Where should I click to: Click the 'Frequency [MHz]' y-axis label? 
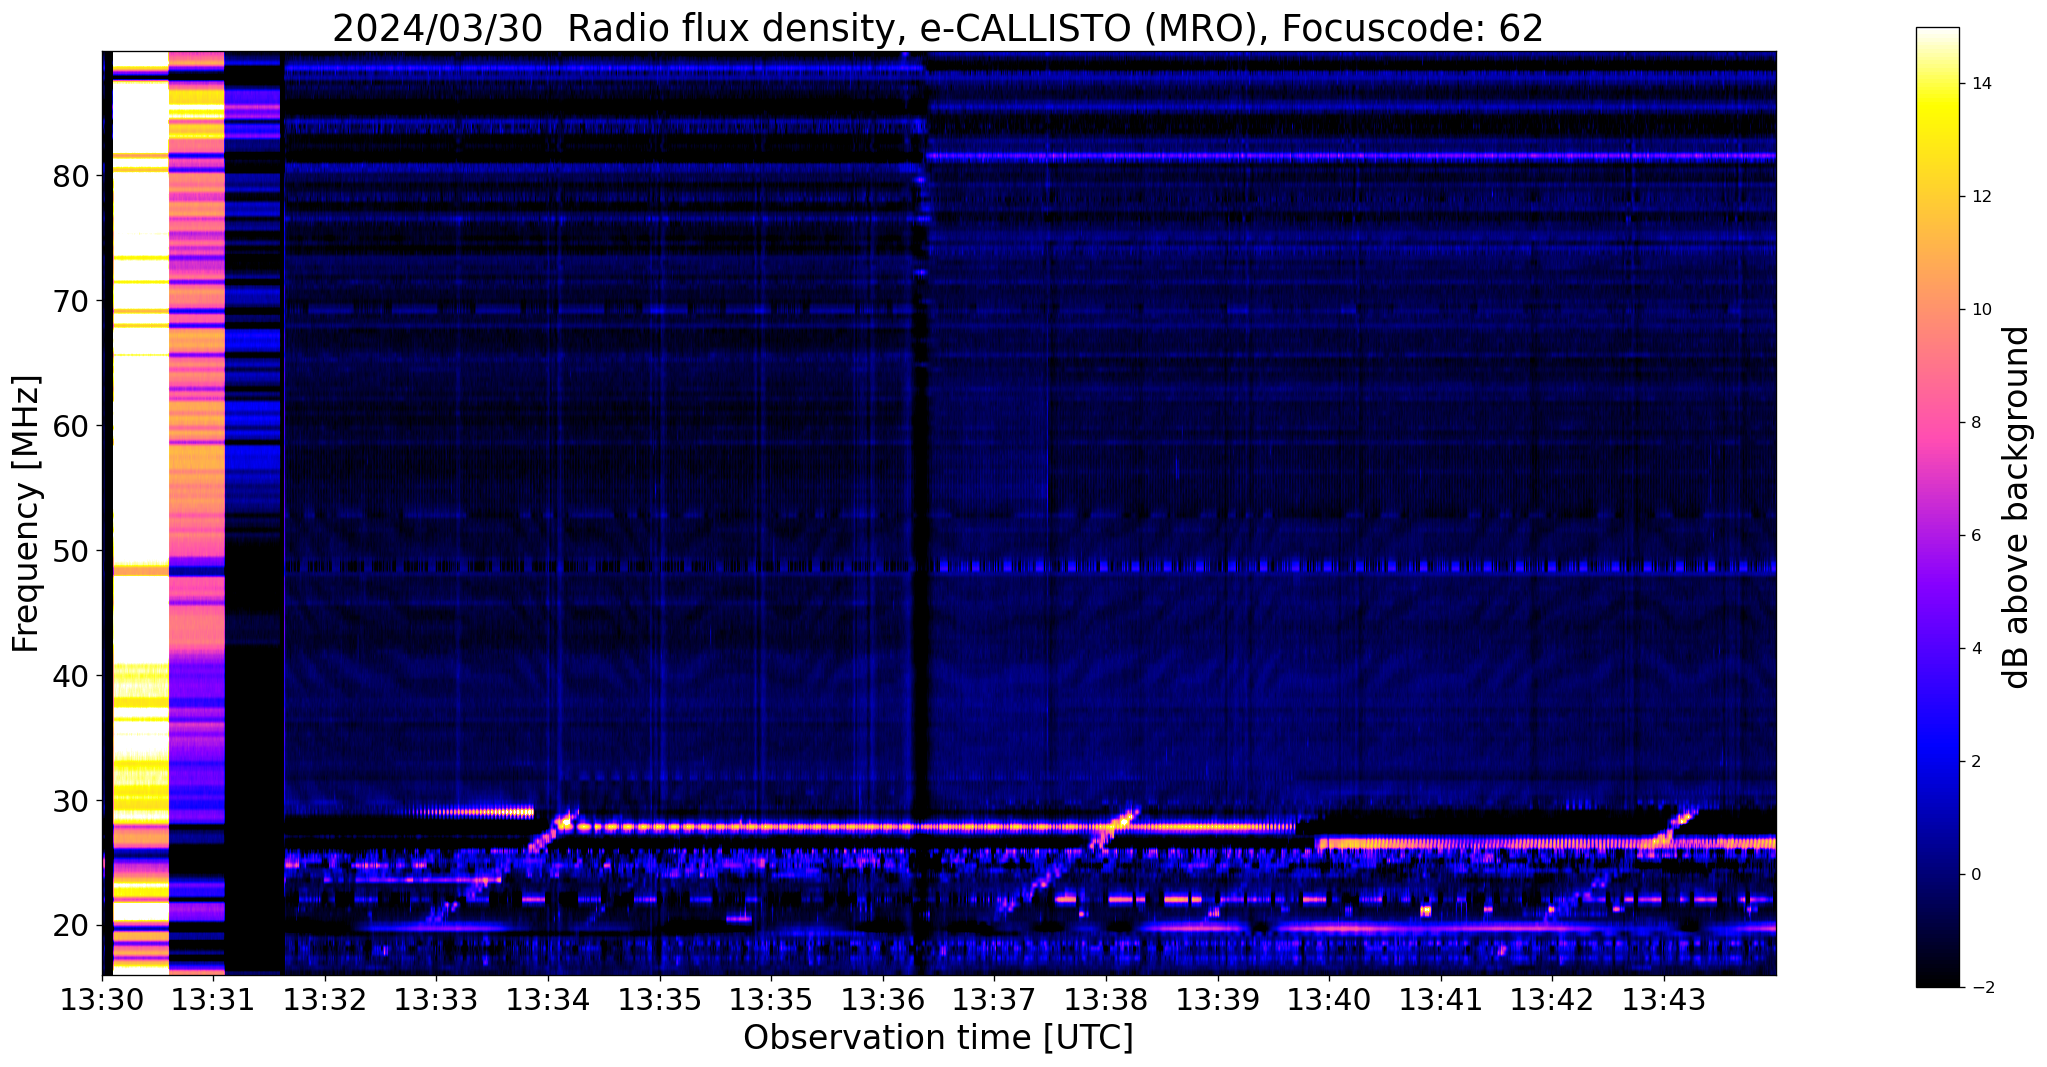click(26, 513)
